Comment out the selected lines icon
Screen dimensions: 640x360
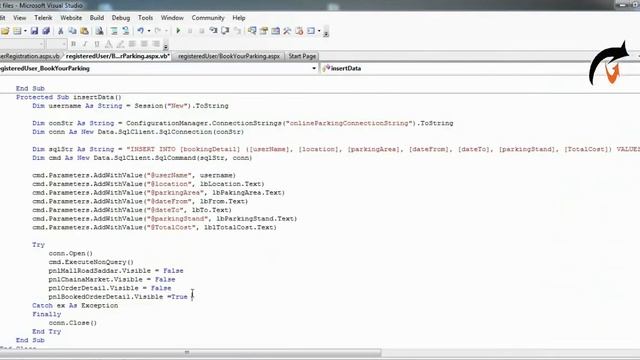tap(114, 31)
